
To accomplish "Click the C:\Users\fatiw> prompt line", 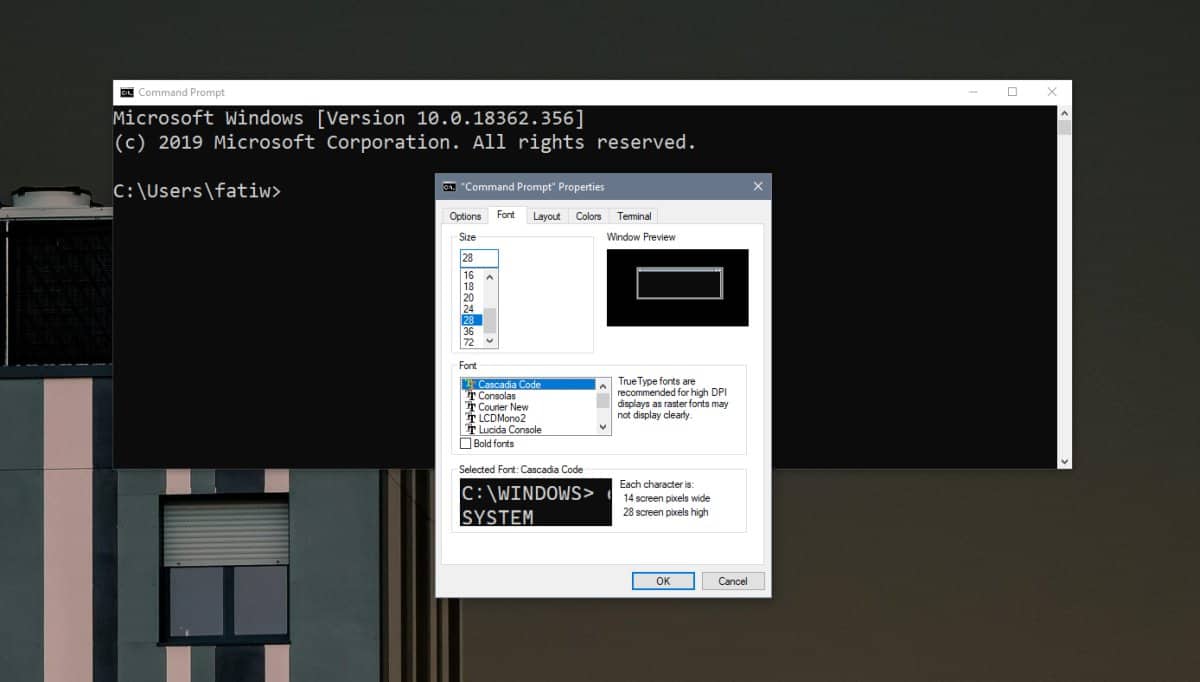I will click(197, 190).
